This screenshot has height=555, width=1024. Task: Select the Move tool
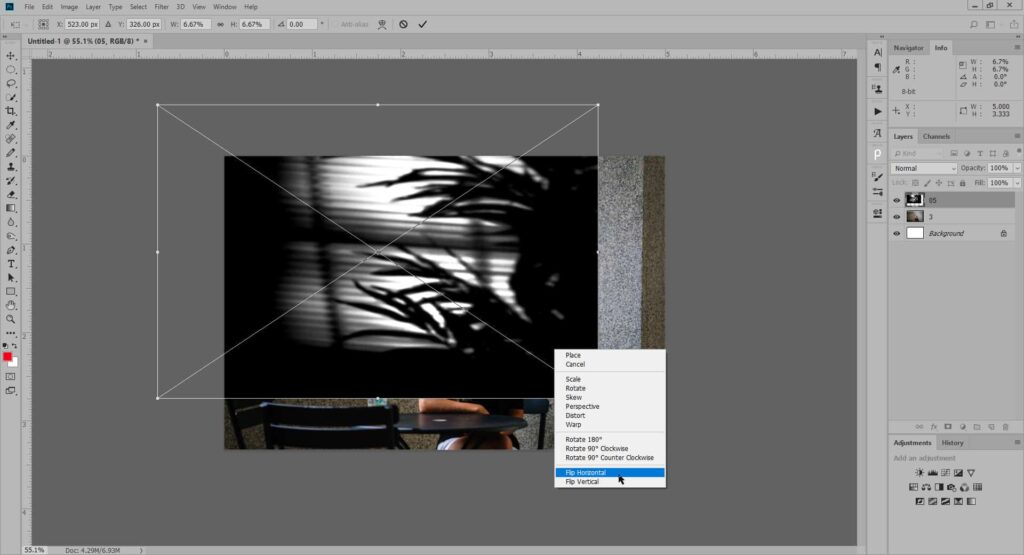click(11, 56)
